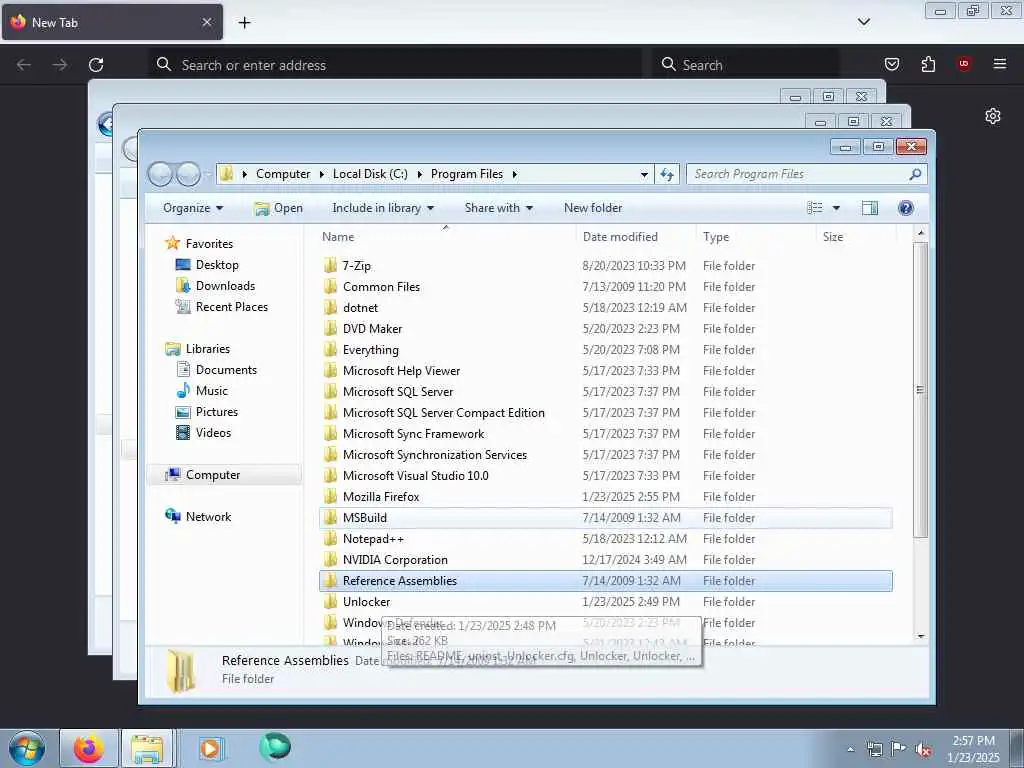Select the Notepad++ folder
1024x768 pixels.
coord(373,539)
